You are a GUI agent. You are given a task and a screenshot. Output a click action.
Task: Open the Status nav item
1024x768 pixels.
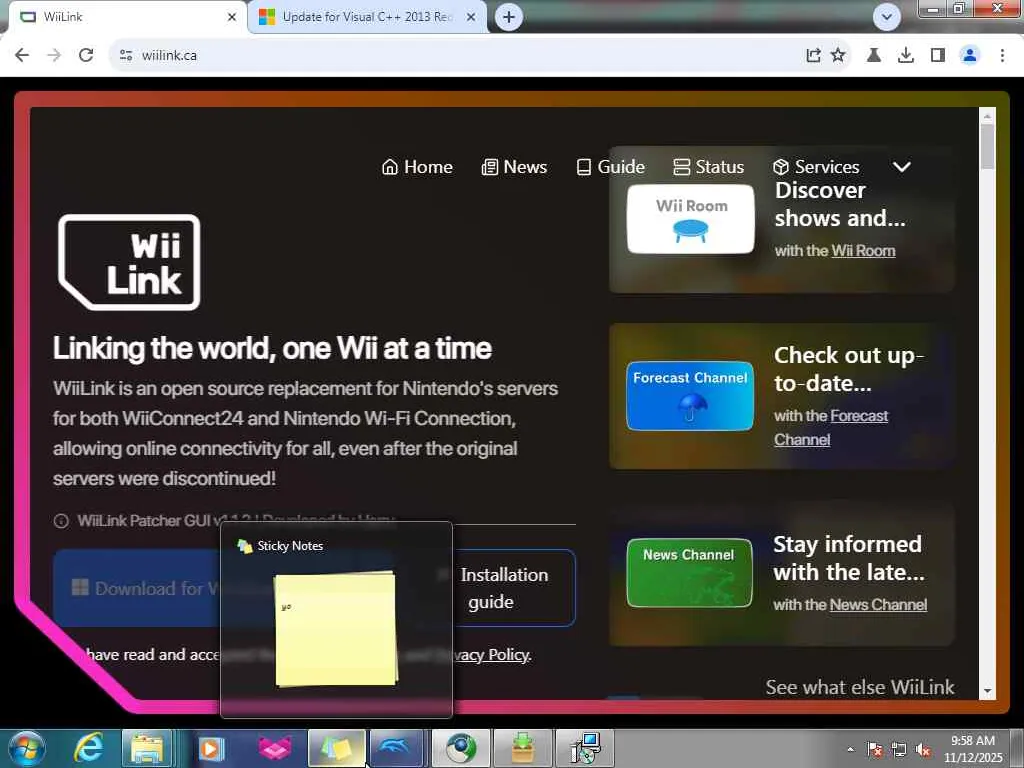click(x=709, y=167)
